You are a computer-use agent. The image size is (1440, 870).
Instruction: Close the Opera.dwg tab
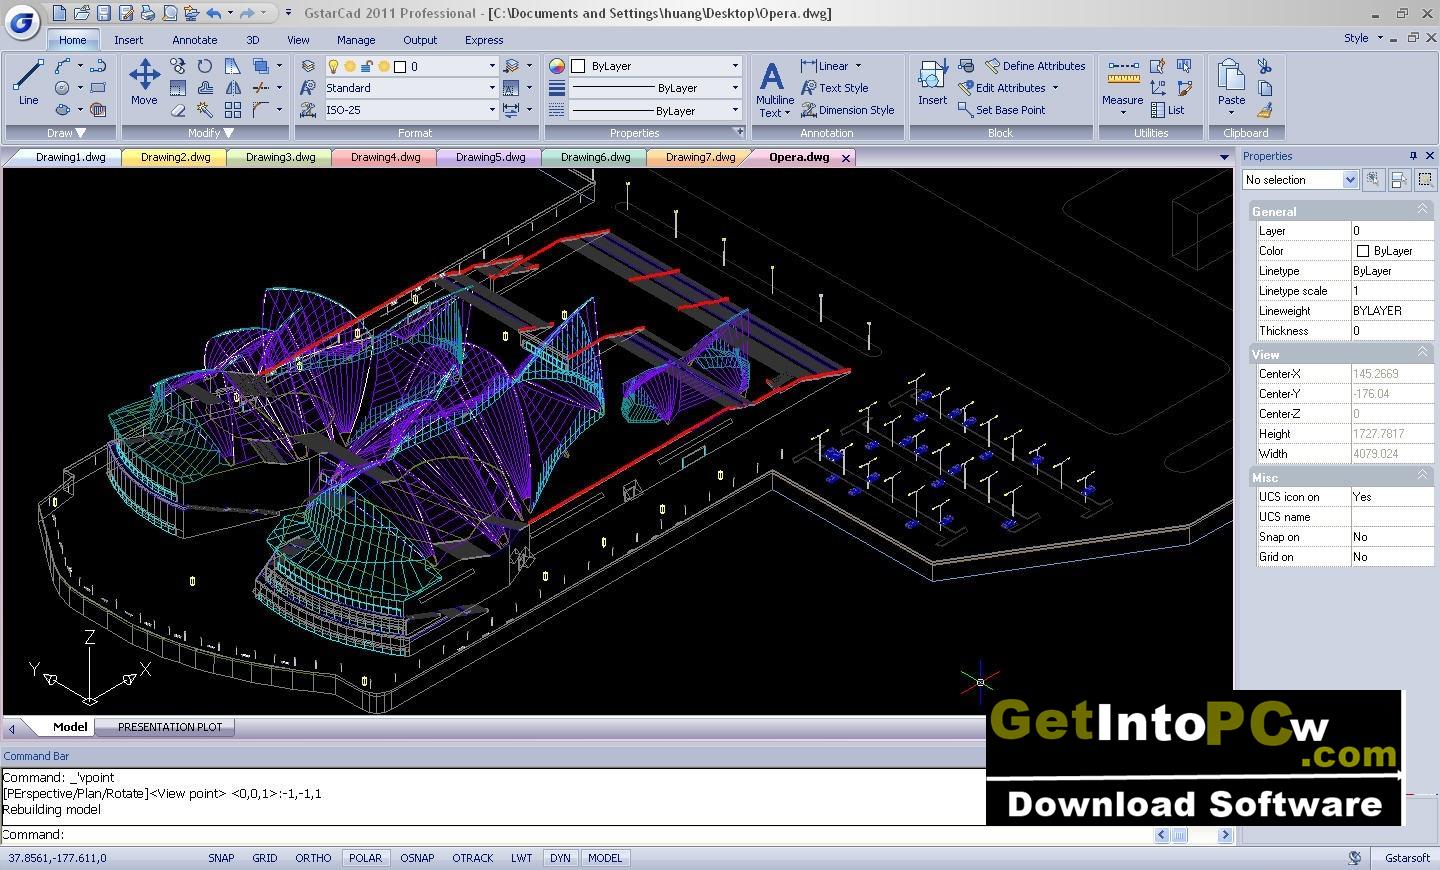pos(846,158)
